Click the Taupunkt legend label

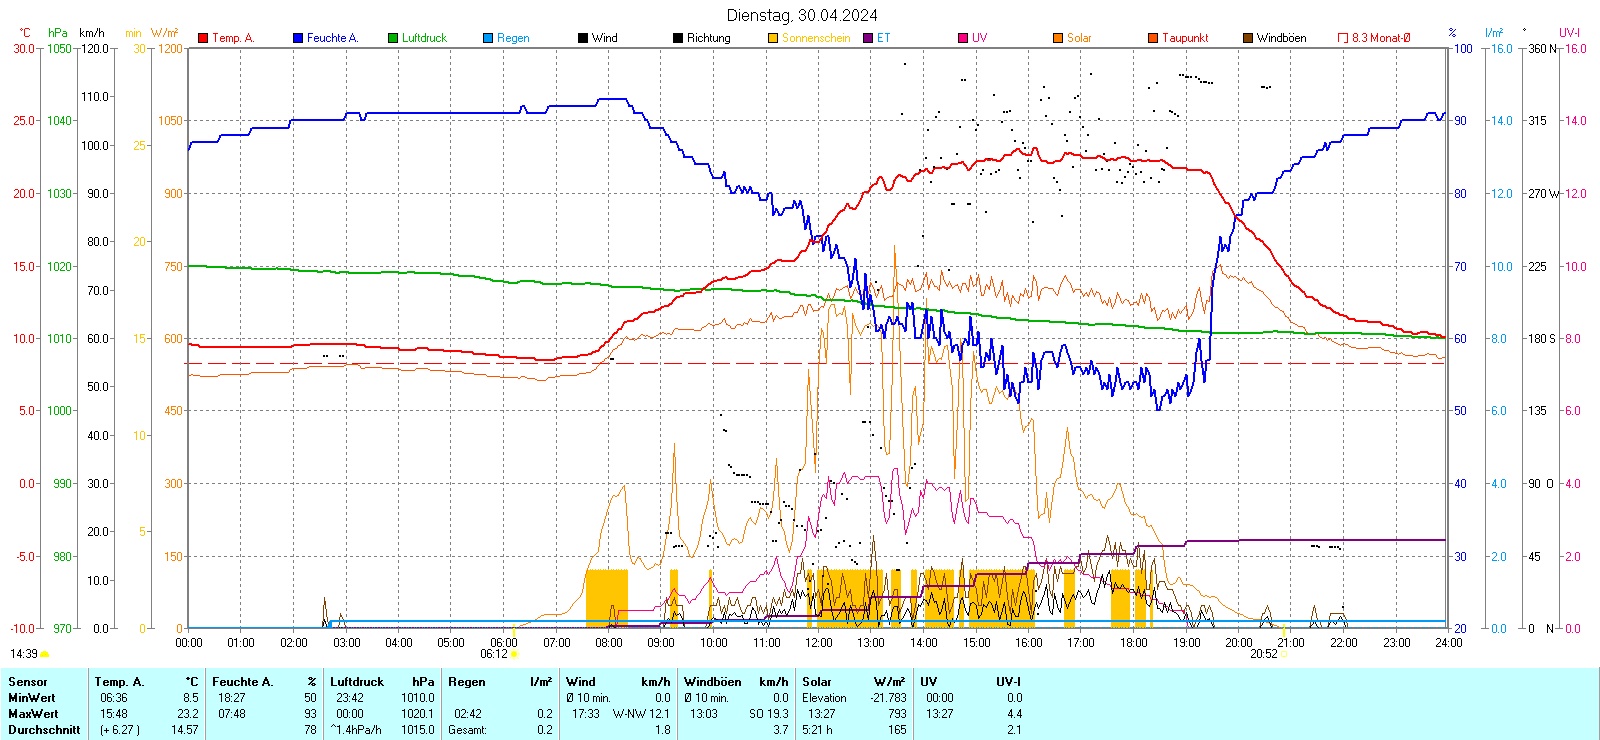coord(1185,38)
